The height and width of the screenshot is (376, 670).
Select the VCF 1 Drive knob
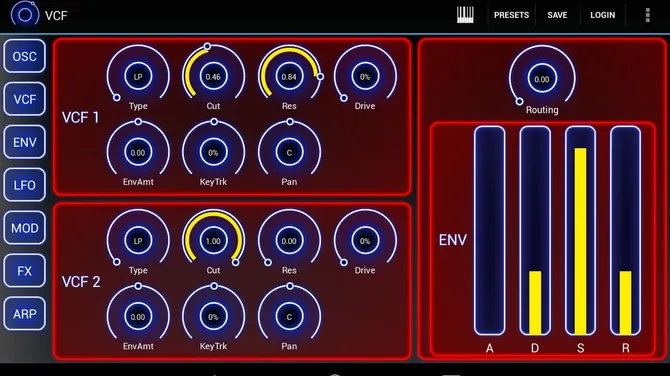365,76
